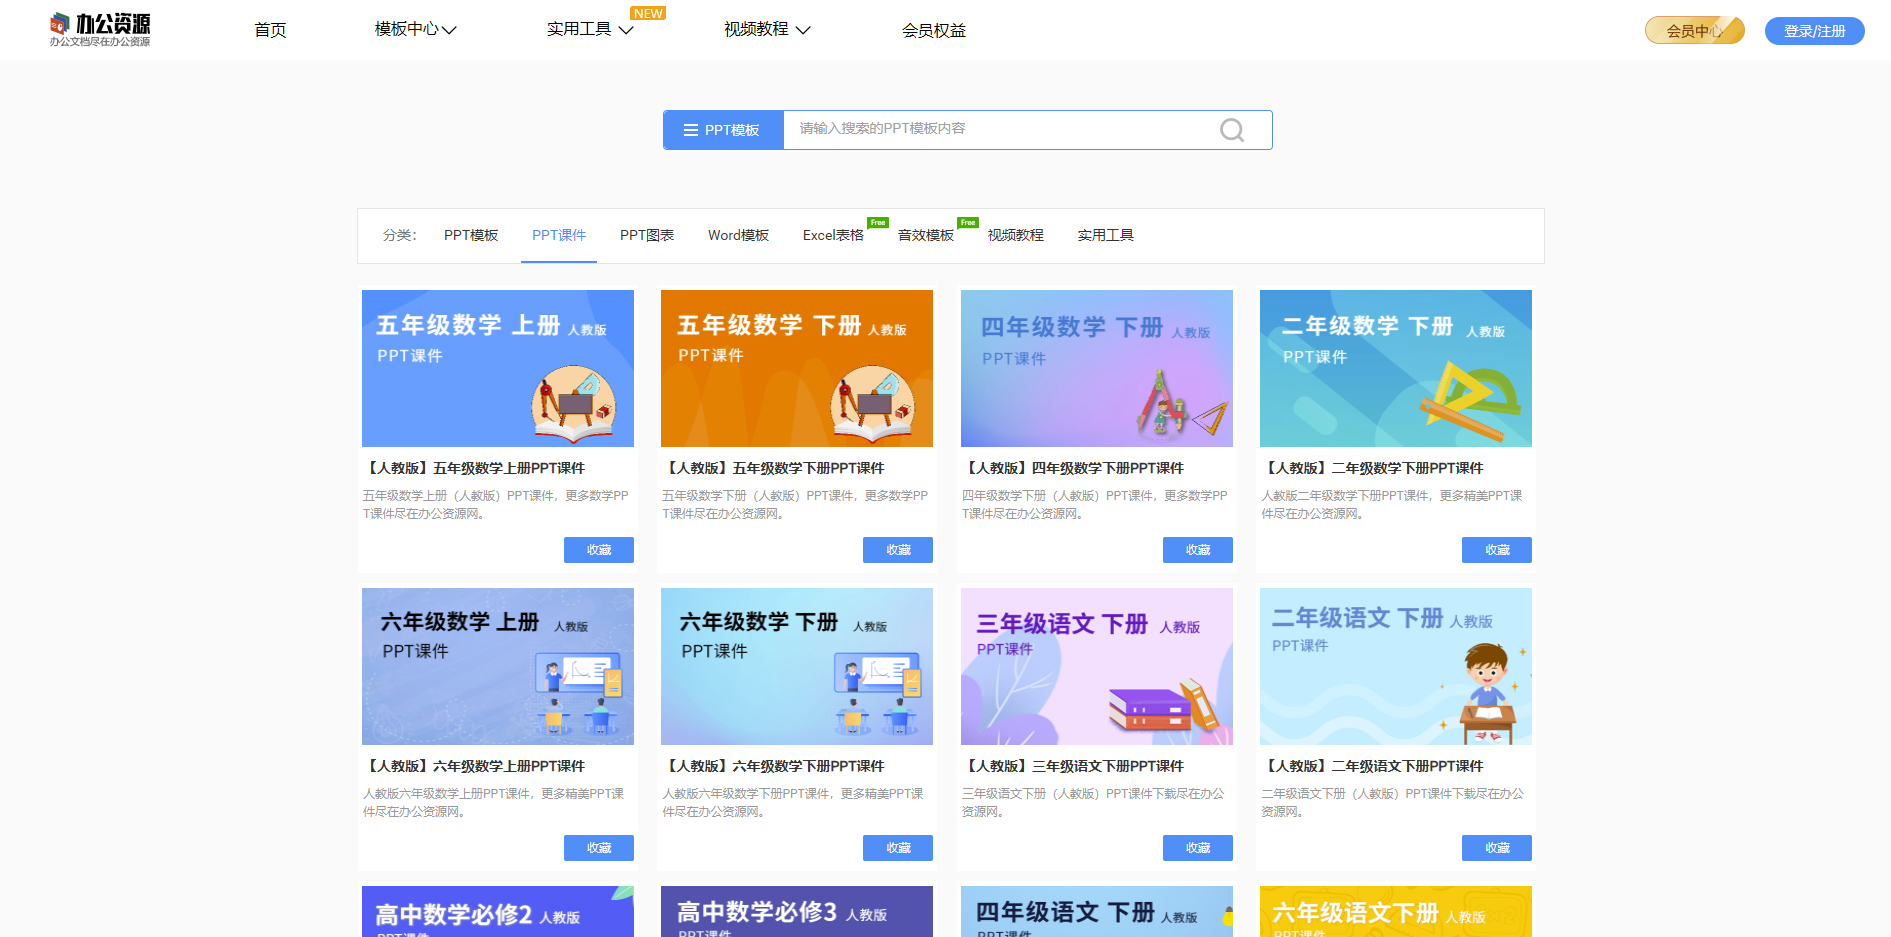Click the search magnifier icon
The width and height of the screenshot is (1891, 937).
[x=1232, y=130]
